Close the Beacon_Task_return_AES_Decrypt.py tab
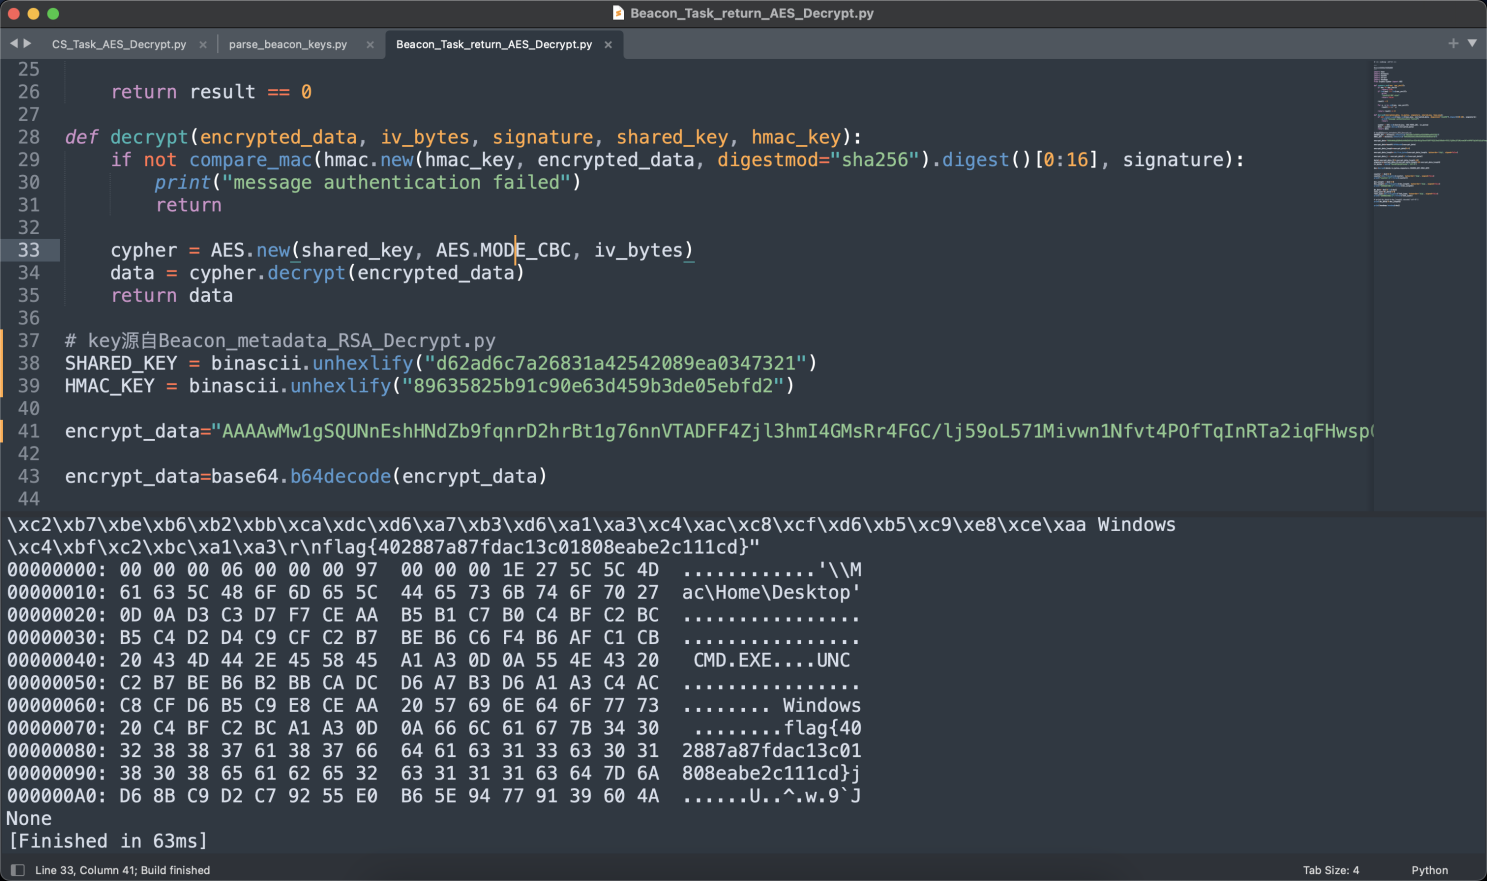This screenshot has width=1487, height=881. [x=608, y=44]
